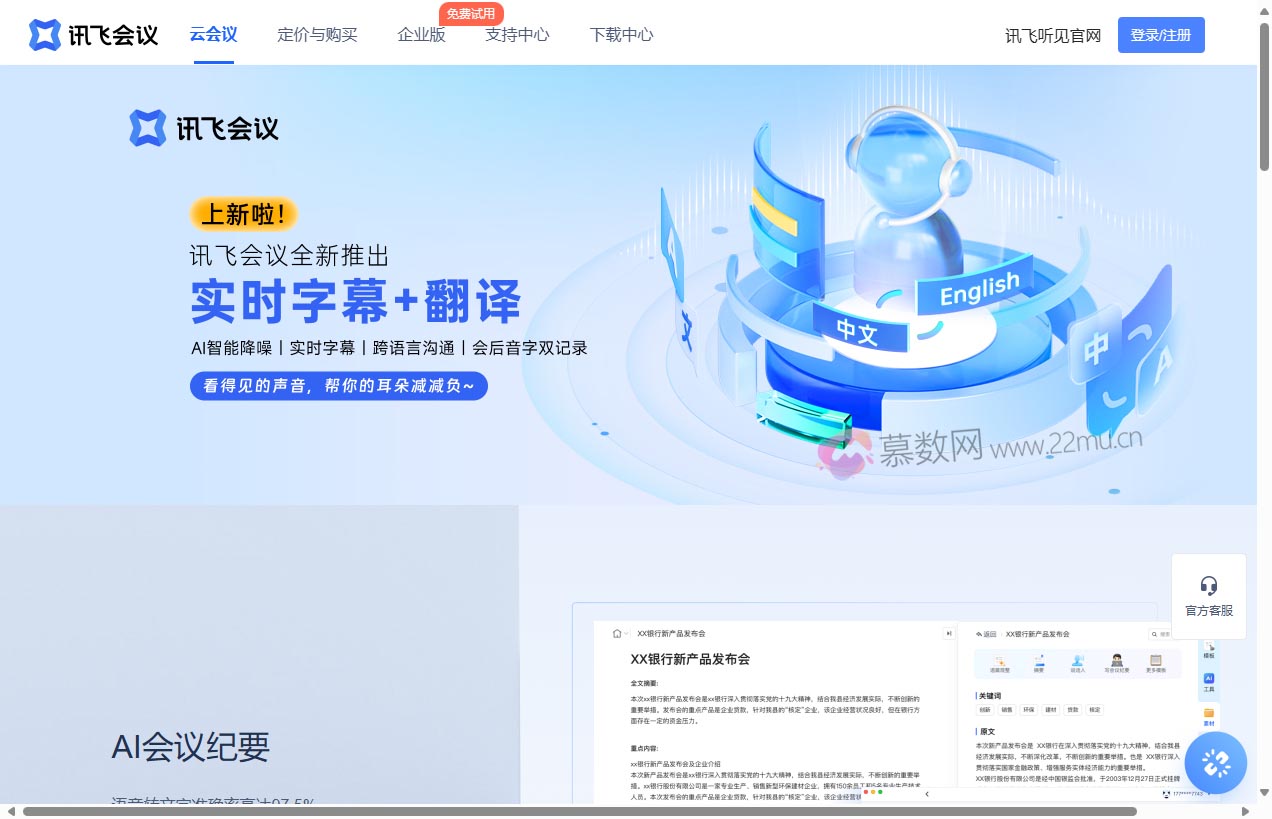Screen dimensions: 1272x819
Task: Open the blue floating assistant button
Action: pos(1215,763)
